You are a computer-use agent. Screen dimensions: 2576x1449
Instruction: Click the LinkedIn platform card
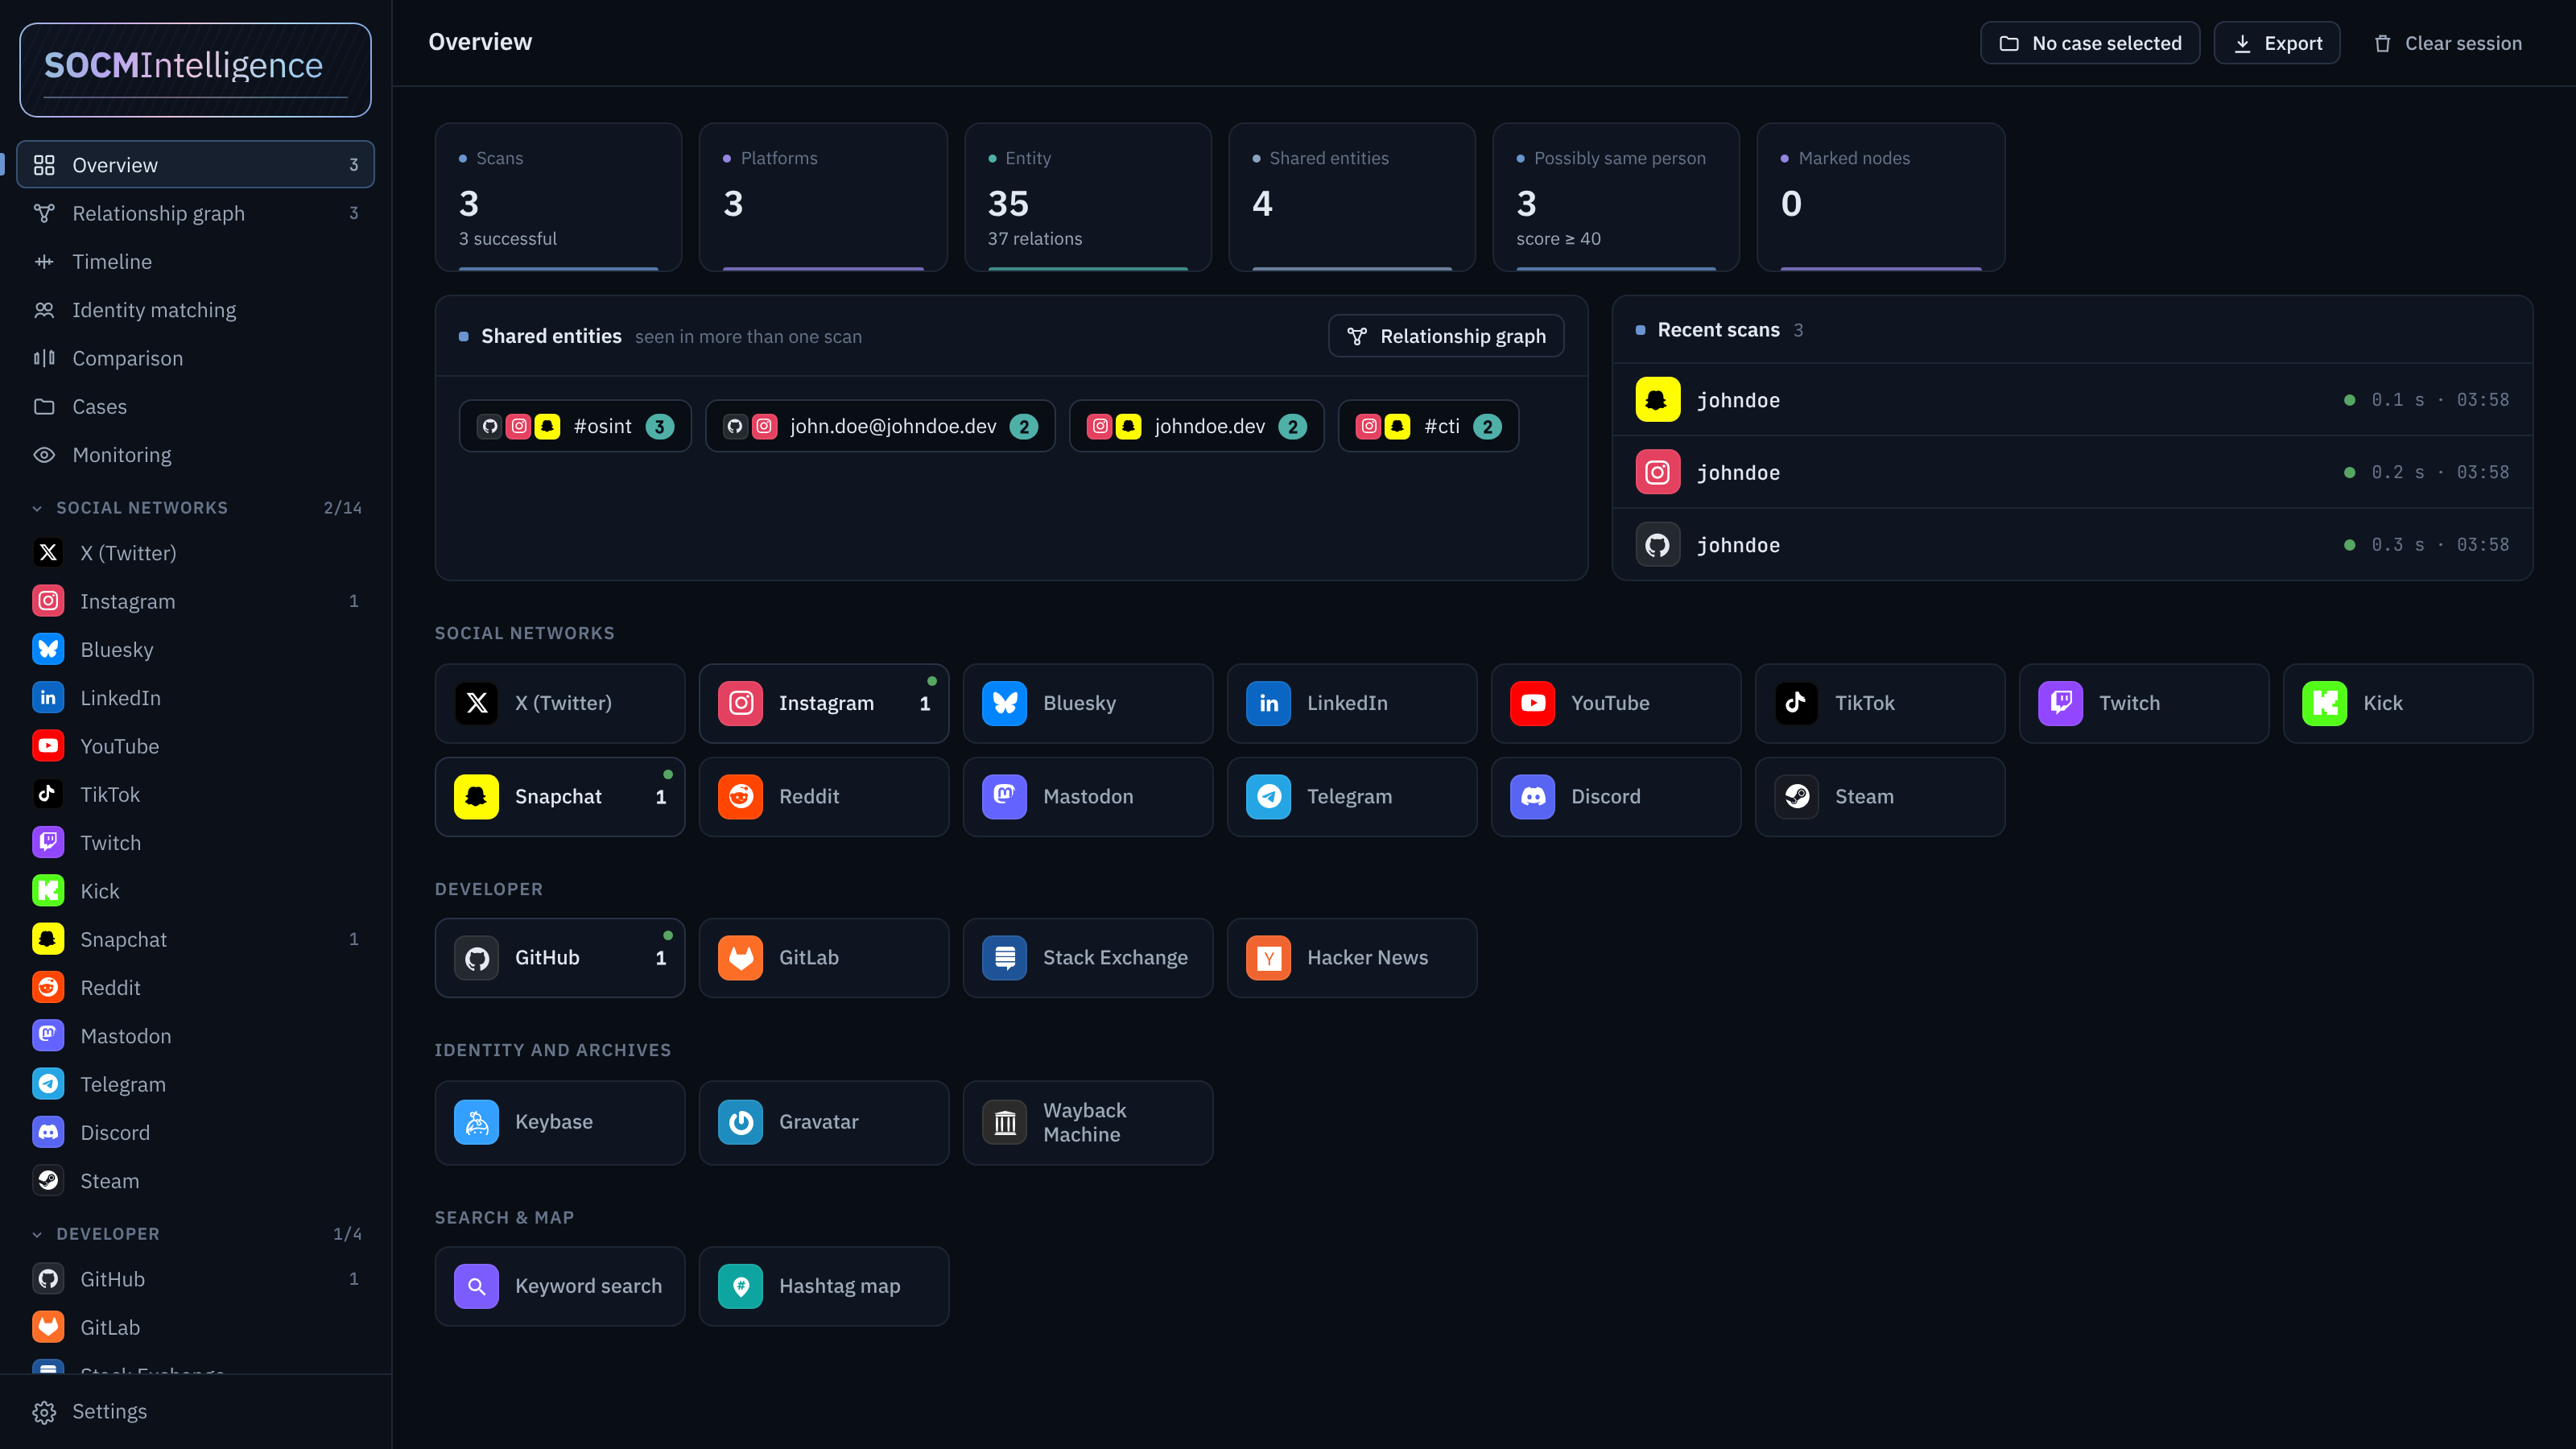(1351, 703)
